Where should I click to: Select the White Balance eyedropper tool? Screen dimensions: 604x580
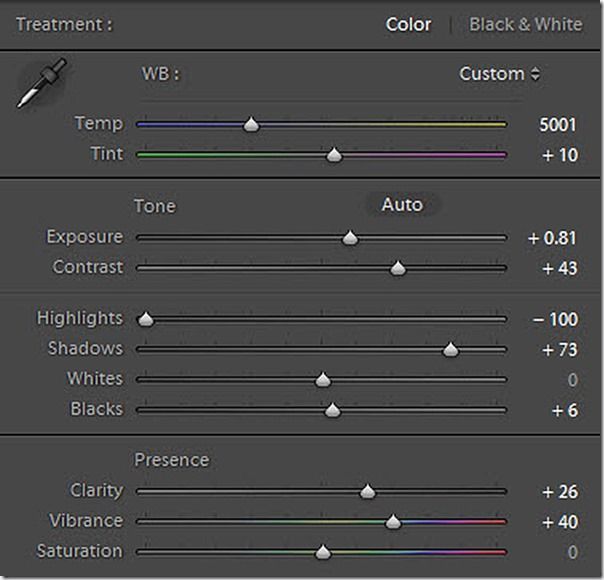[x=40, y=84]
